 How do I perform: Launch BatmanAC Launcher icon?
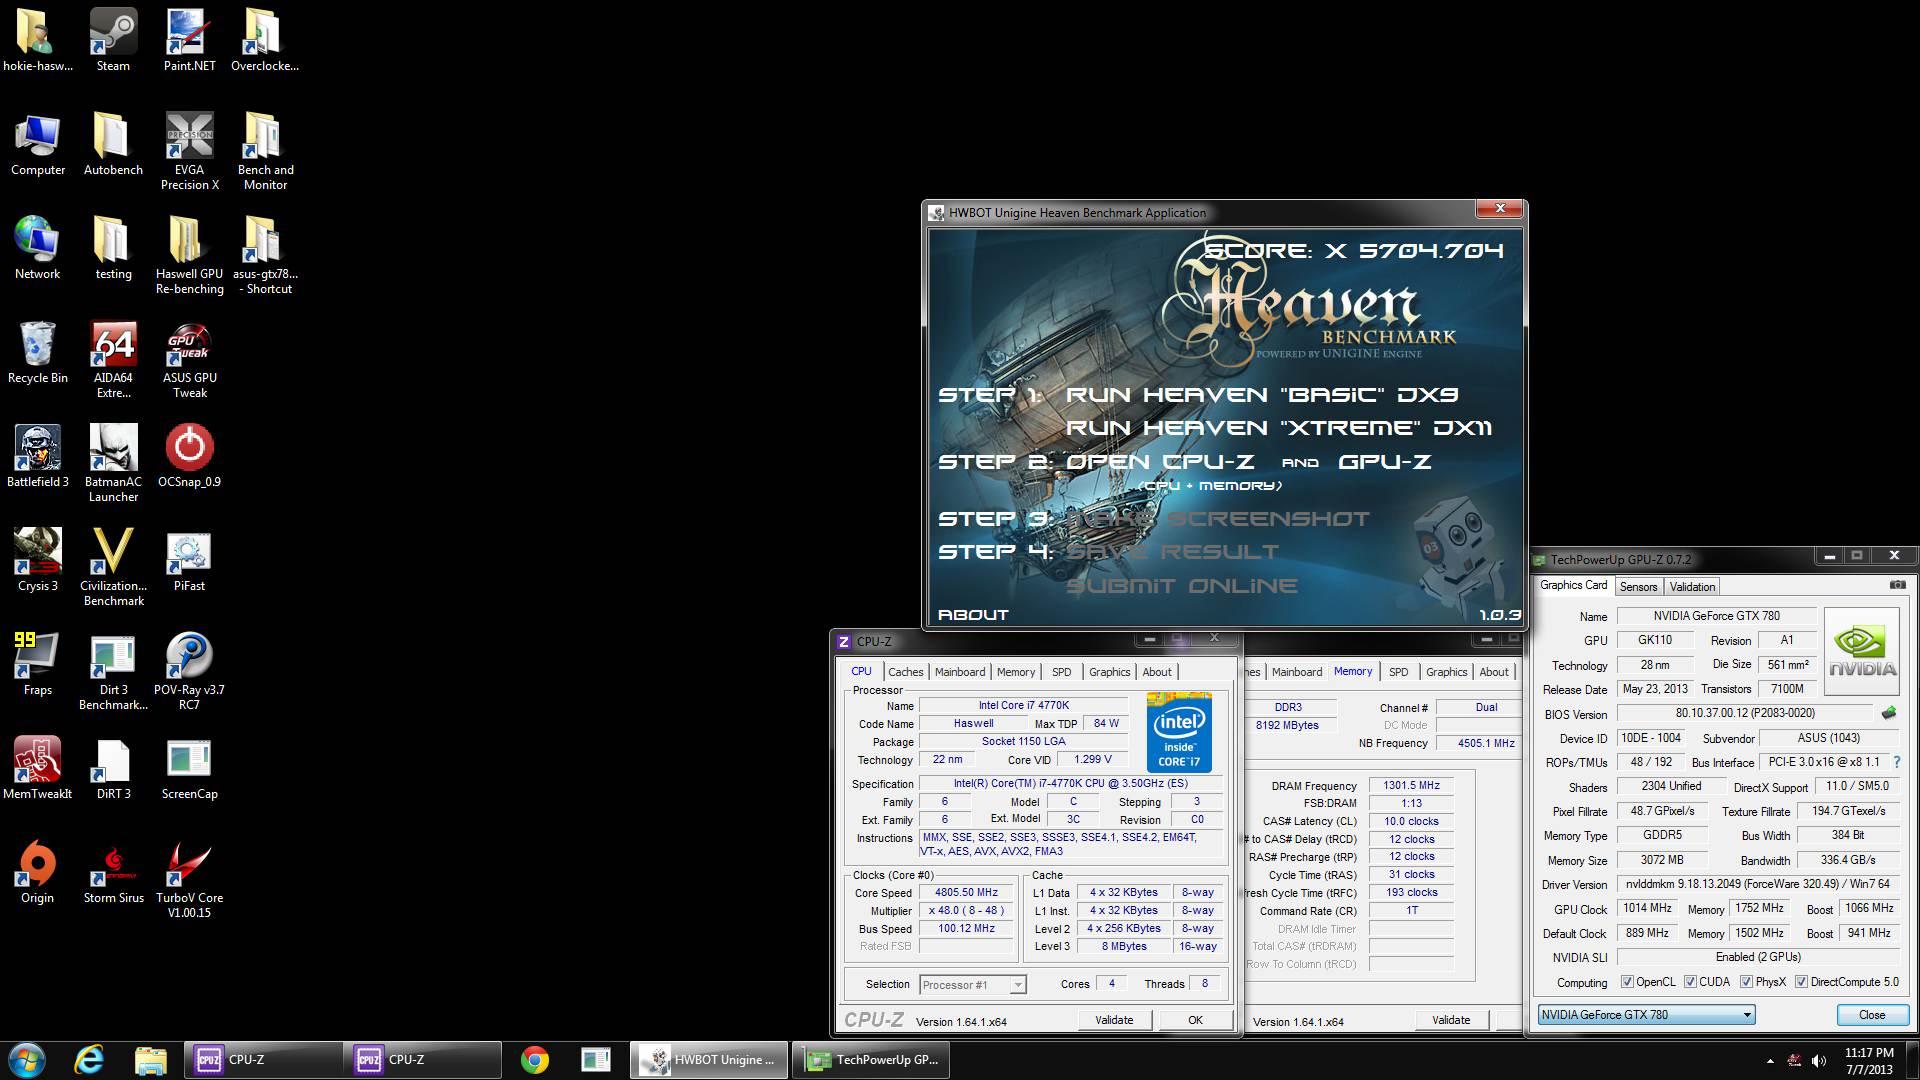(113, 462)
